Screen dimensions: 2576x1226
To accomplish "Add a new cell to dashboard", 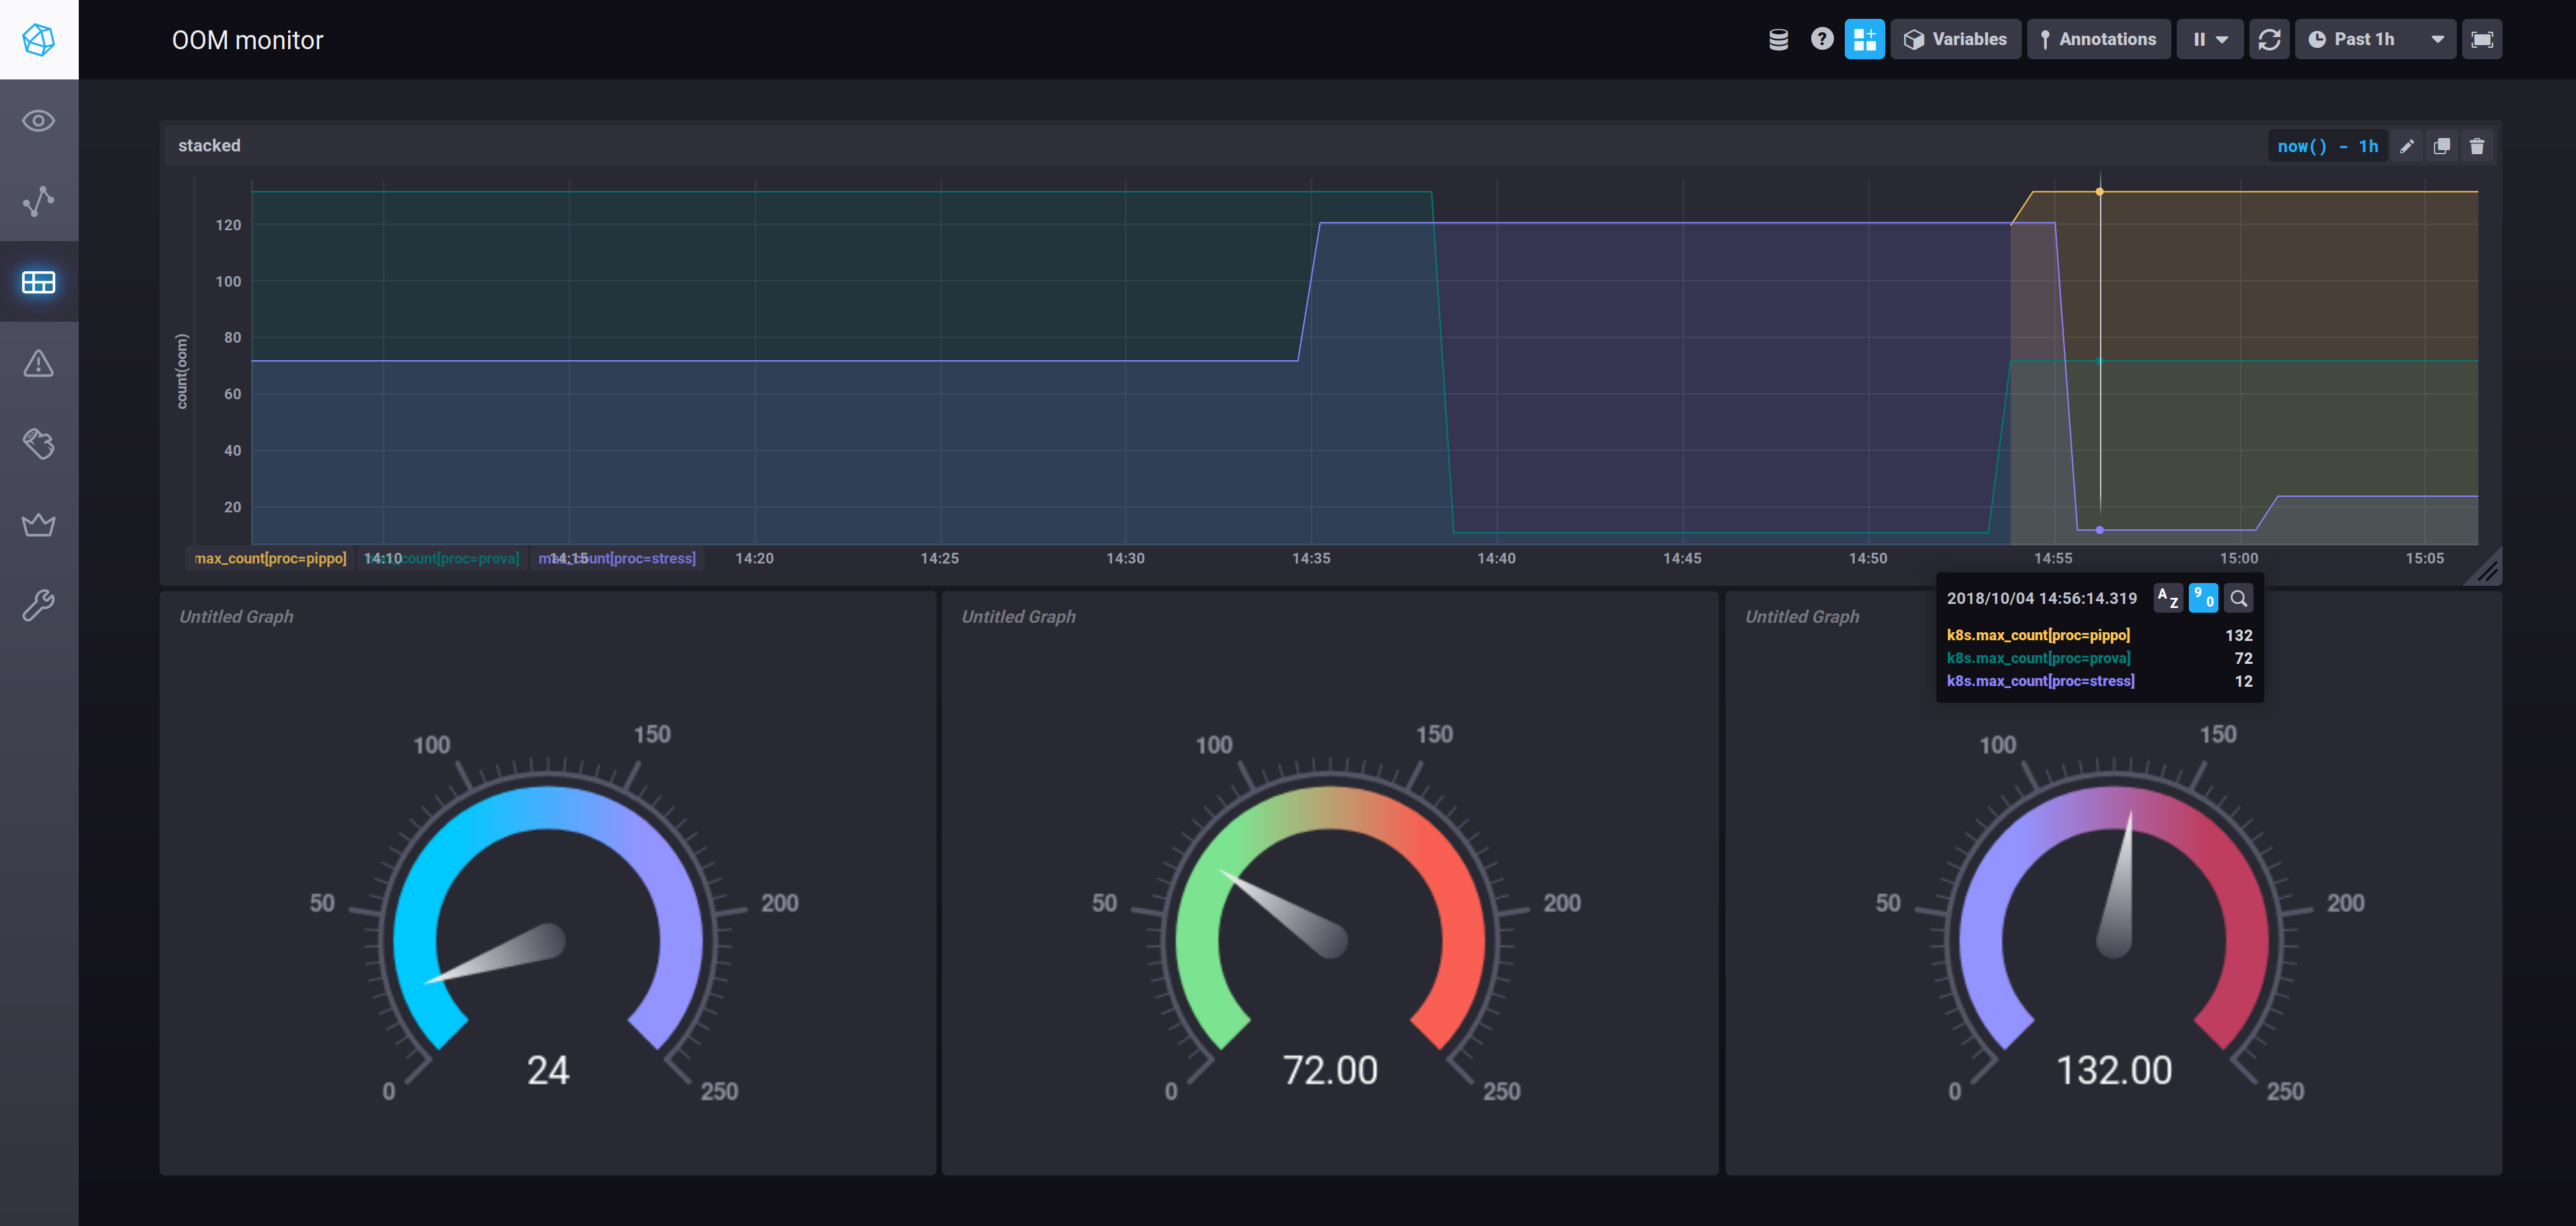I will pyautogui.click(x=1864, y=39).
